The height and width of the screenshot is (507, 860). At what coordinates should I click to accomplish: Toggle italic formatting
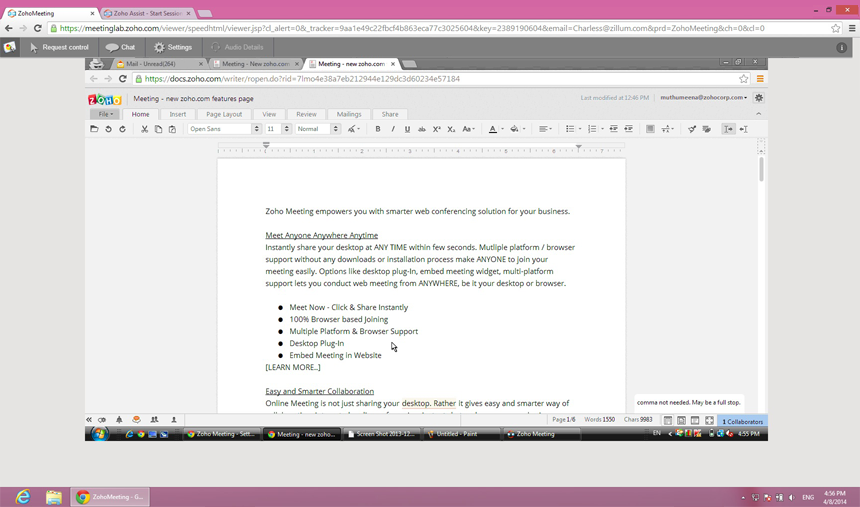pyautogui.click(x=393, y=129)
